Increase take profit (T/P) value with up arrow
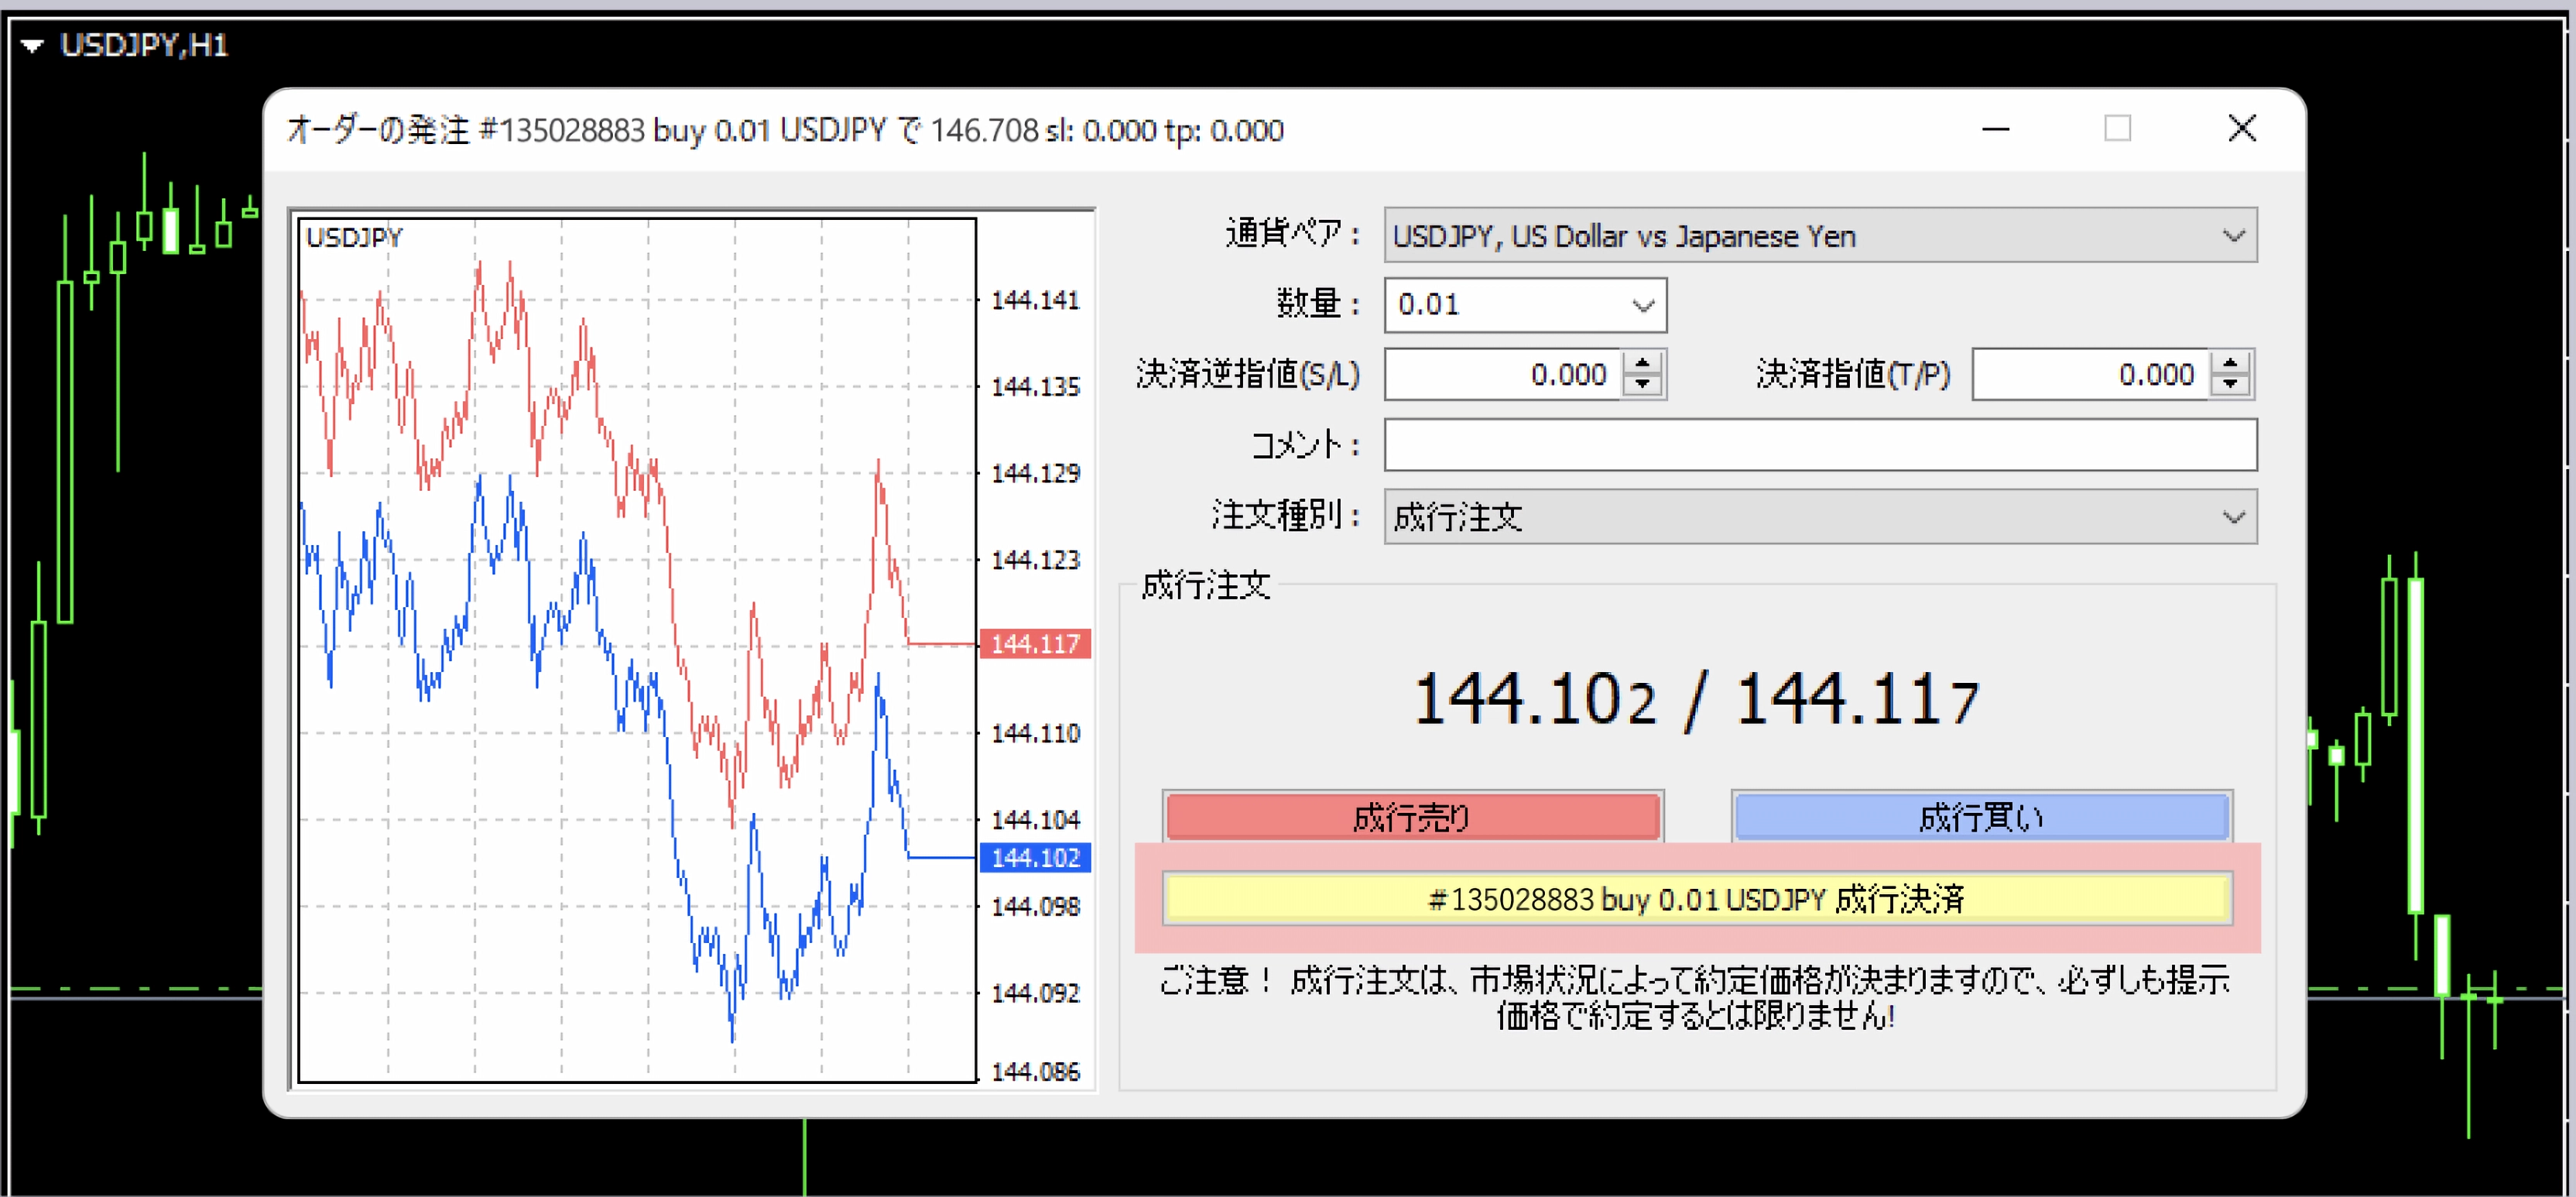The height and width of the screenshot is (1197, 2576). [2230, 364]
